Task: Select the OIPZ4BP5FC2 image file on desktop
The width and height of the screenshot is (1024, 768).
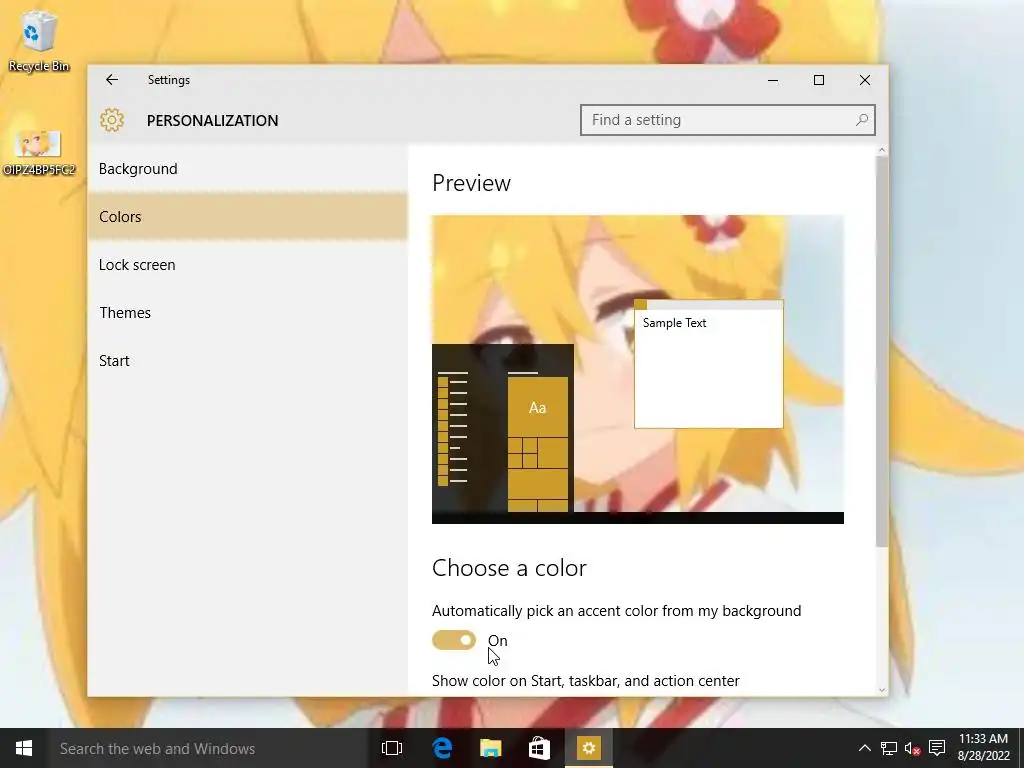Action: pyautogui.click(x=39, y=153)
